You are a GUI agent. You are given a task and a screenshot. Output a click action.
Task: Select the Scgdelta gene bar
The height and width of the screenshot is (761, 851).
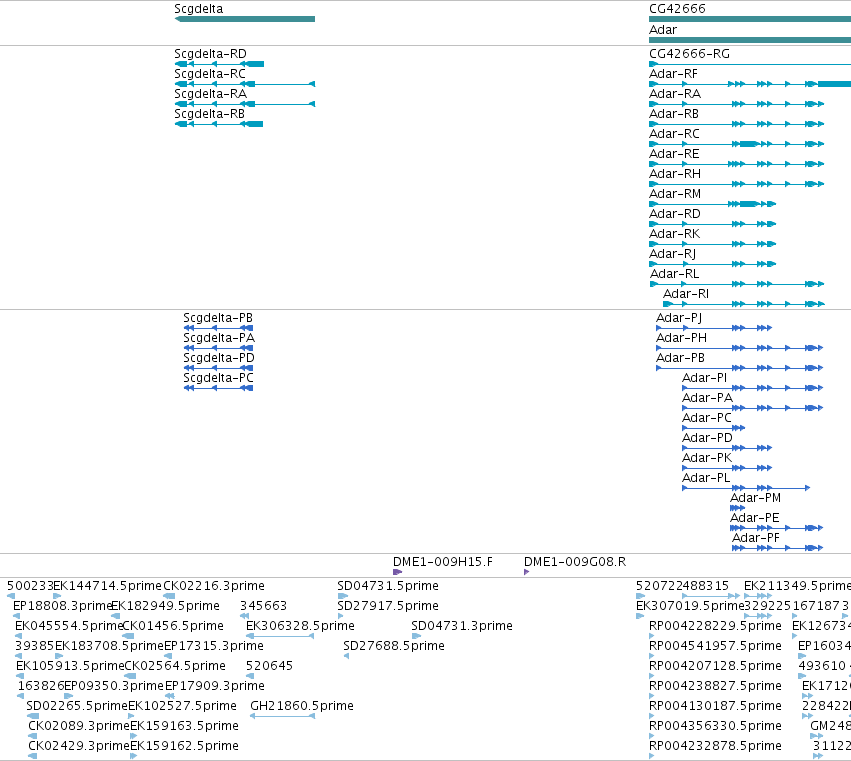(245, 19)
